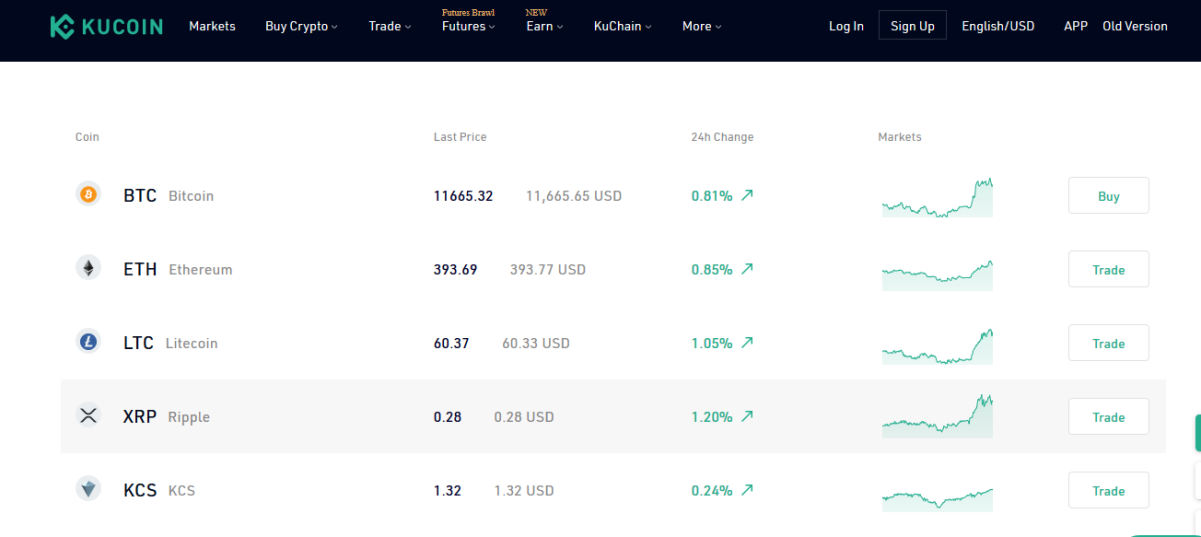The width and height of the screenshot is (1201, 537).
Task: Click the Ripple coin name
Action: pyautogui.click(x=189, y=417)
